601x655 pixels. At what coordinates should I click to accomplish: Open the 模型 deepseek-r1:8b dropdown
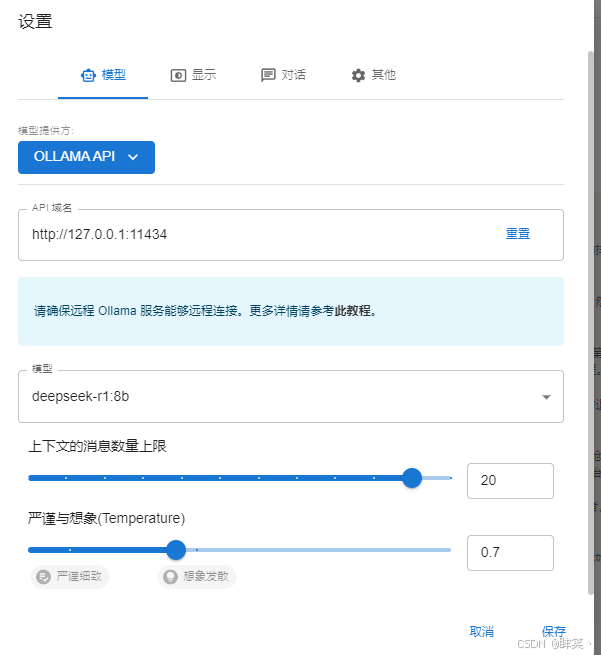click(291, 396)
